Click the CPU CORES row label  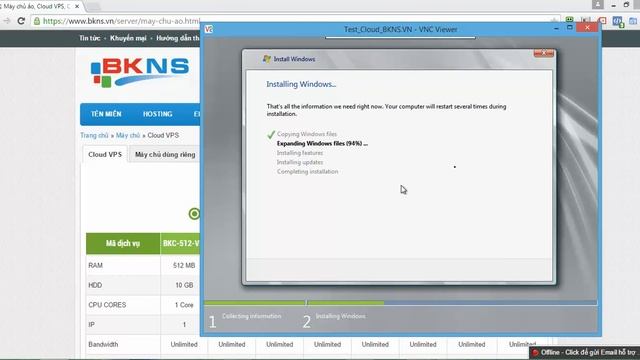click(107, 305)
